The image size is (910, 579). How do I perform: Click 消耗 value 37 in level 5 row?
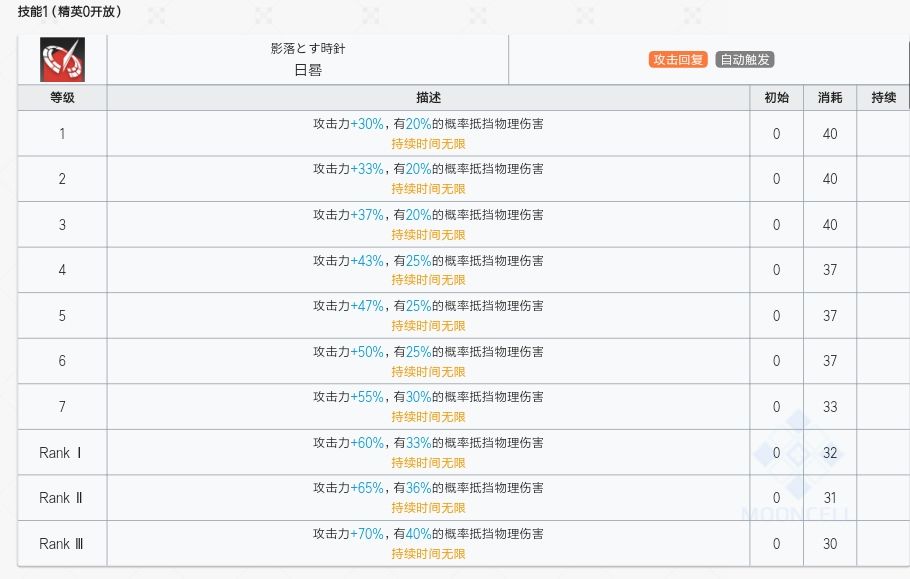tap(830, 316)
